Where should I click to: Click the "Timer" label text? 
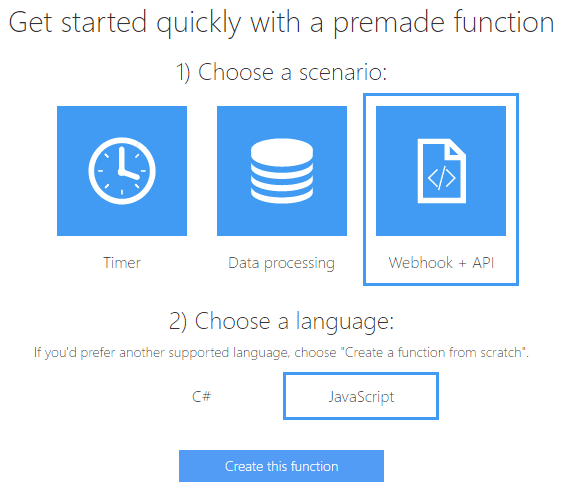point(122,263)
